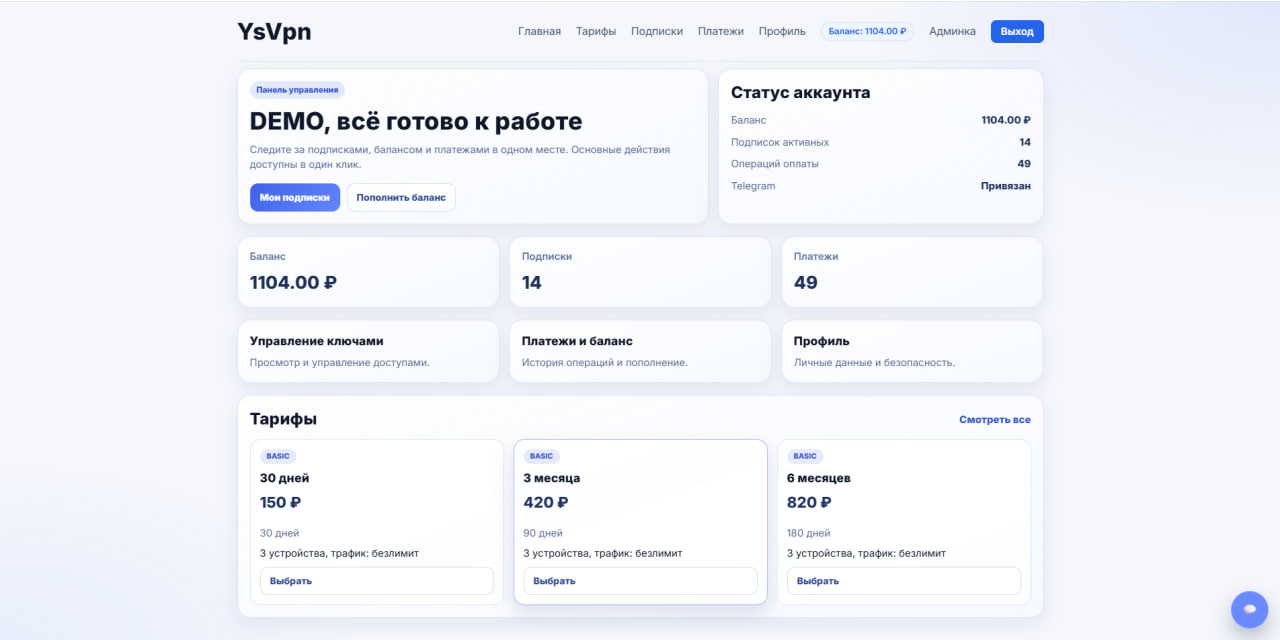Open the Тарифы navigation item

(x=596, y=31)
